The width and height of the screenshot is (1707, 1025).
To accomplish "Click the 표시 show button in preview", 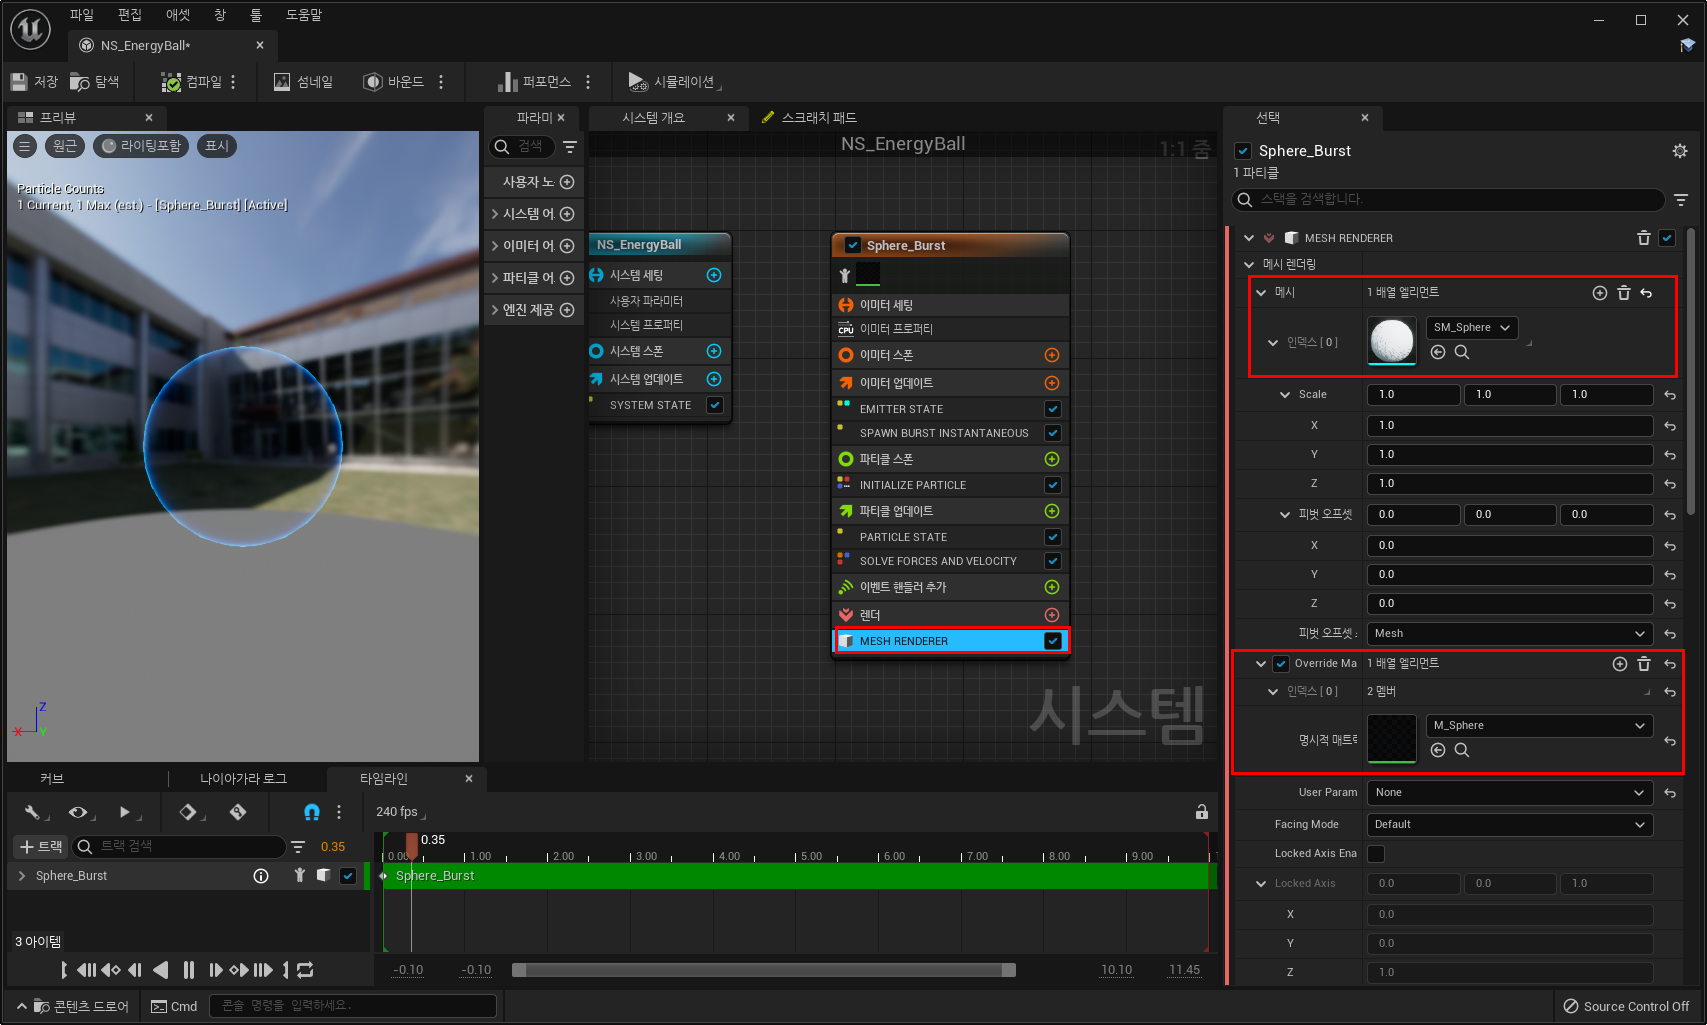I will click(x=217, y=146).
